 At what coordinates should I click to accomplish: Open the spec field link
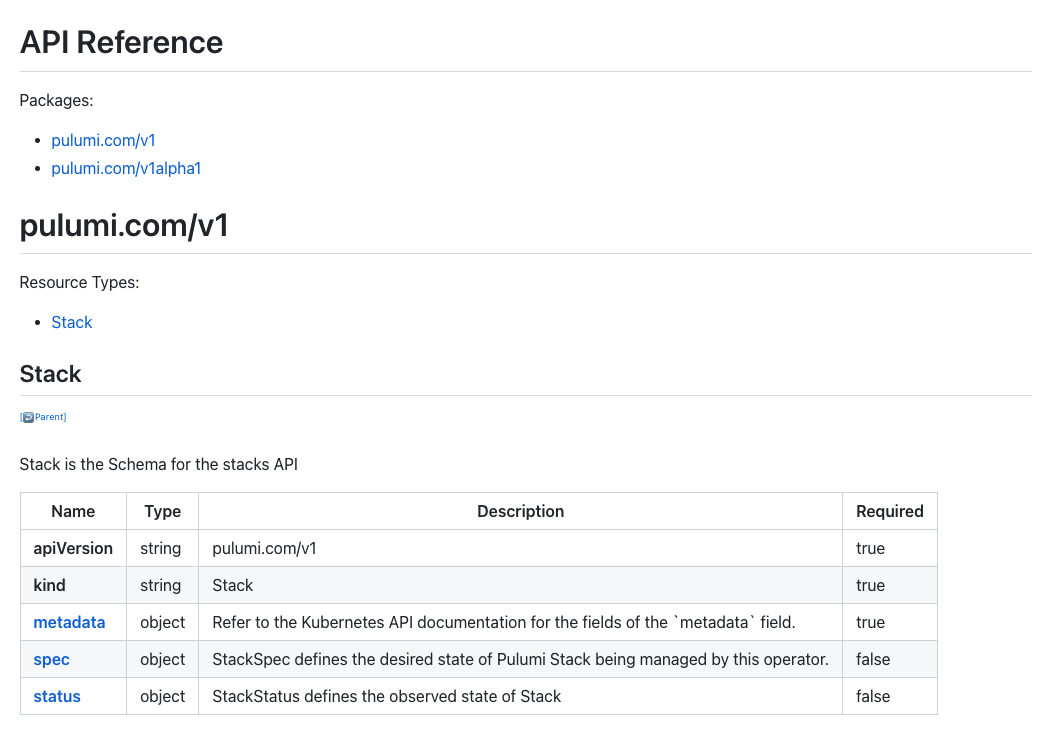click(x=52, y=660)
